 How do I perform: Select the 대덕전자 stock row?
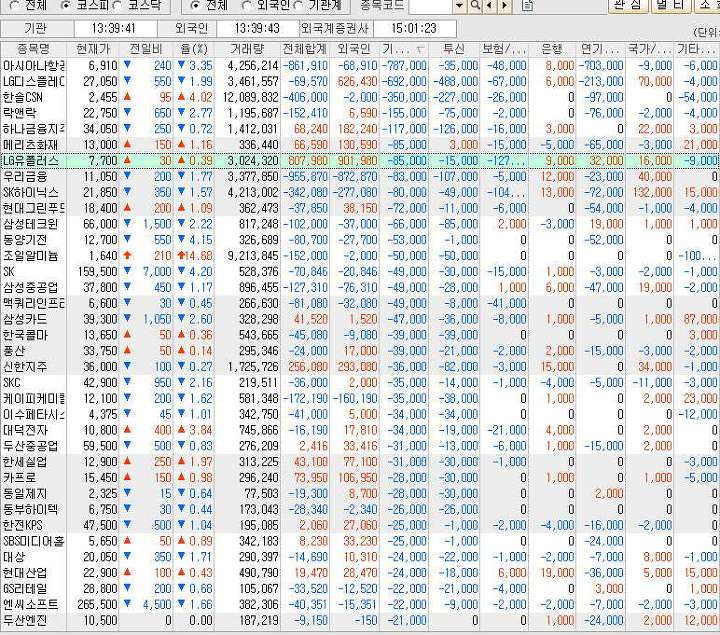360,431
